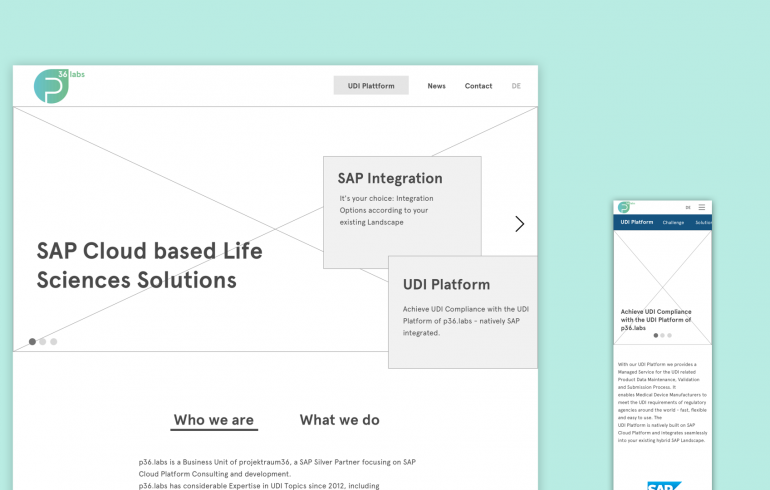Switch to the Who we are tab
The image size is (770, 490).
(x=214, y=420)
